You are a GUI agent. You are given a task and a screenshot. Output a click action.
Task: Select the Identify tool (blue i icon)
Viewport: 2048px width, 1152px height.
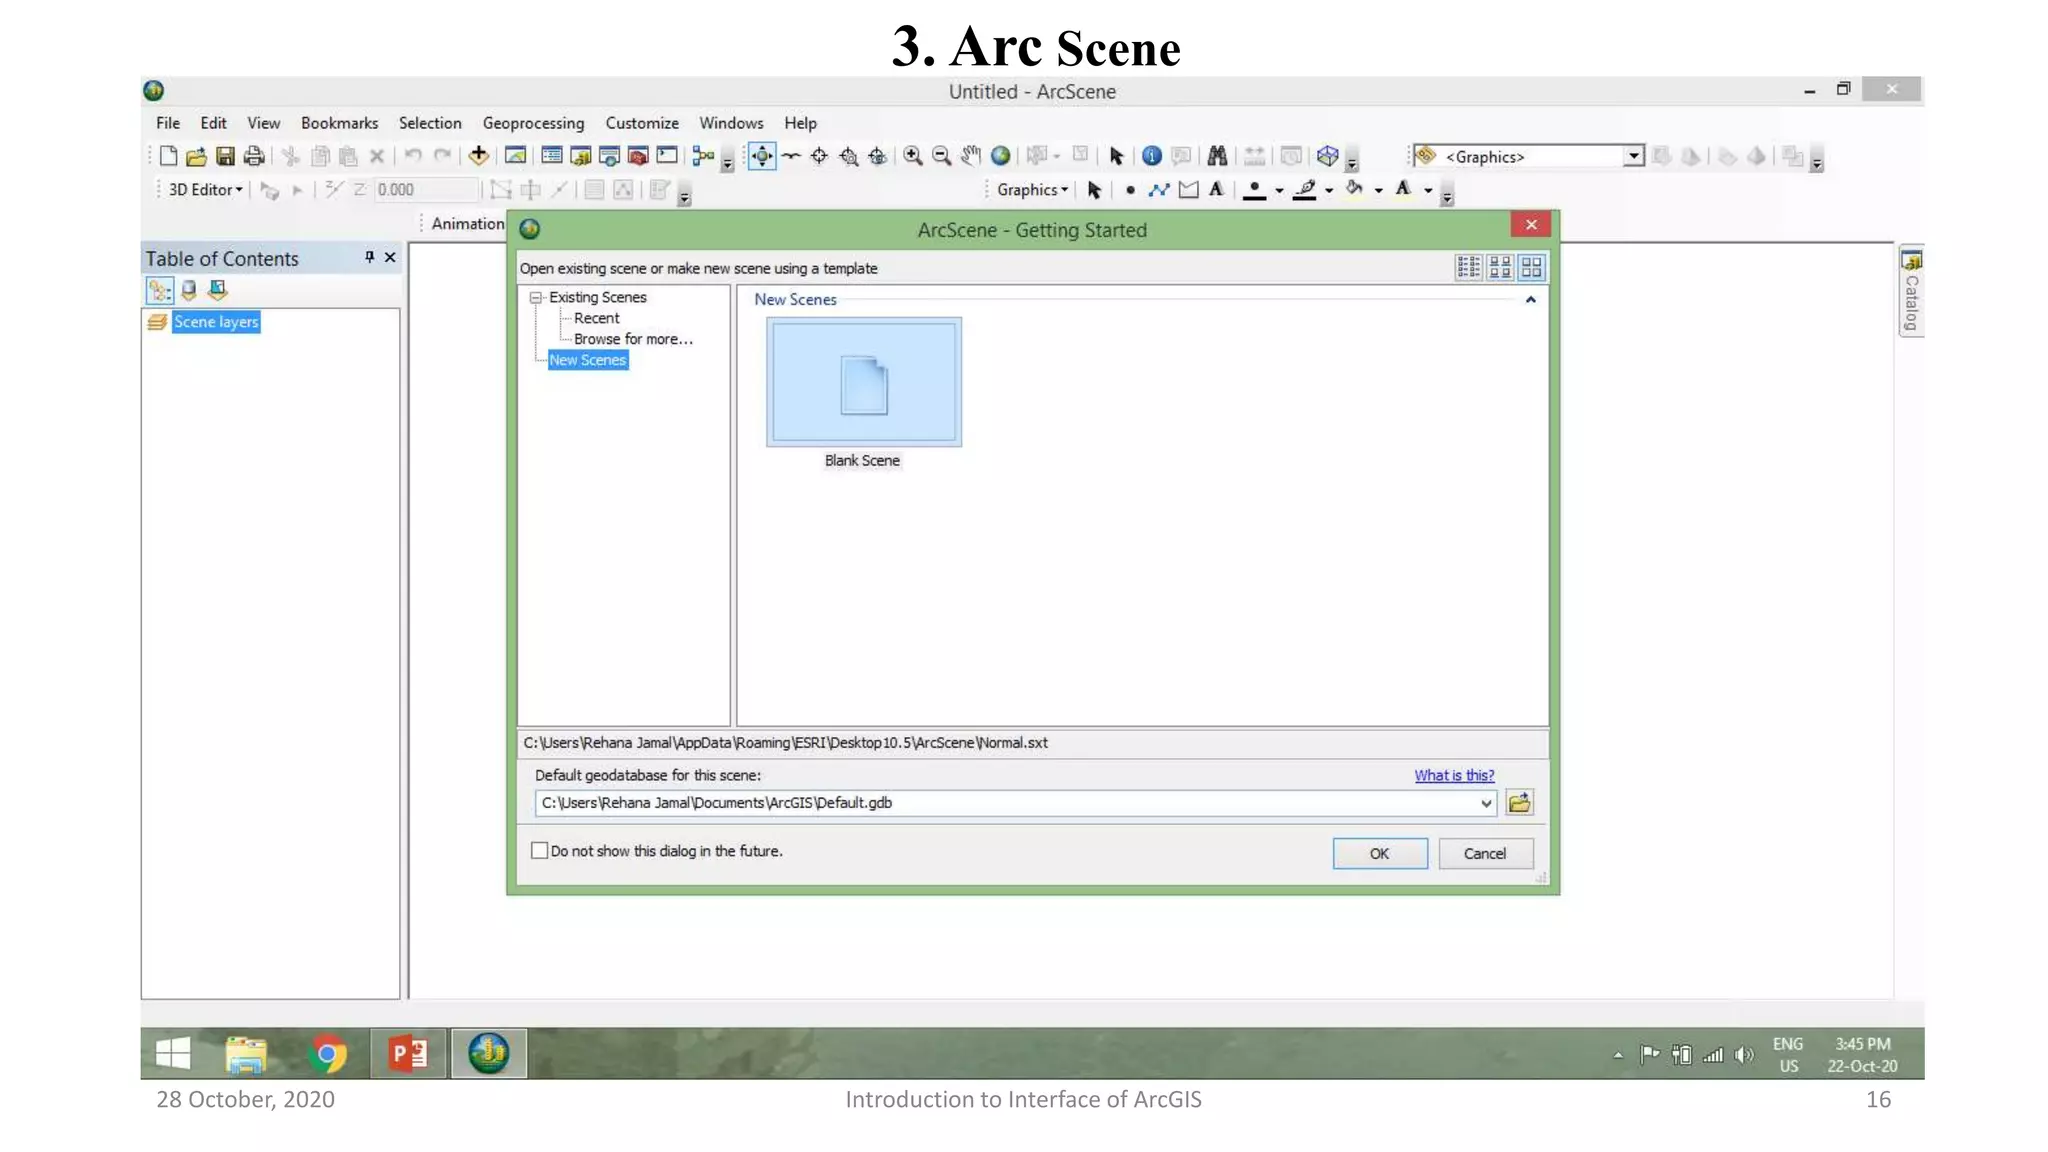tap(1152, 156)
